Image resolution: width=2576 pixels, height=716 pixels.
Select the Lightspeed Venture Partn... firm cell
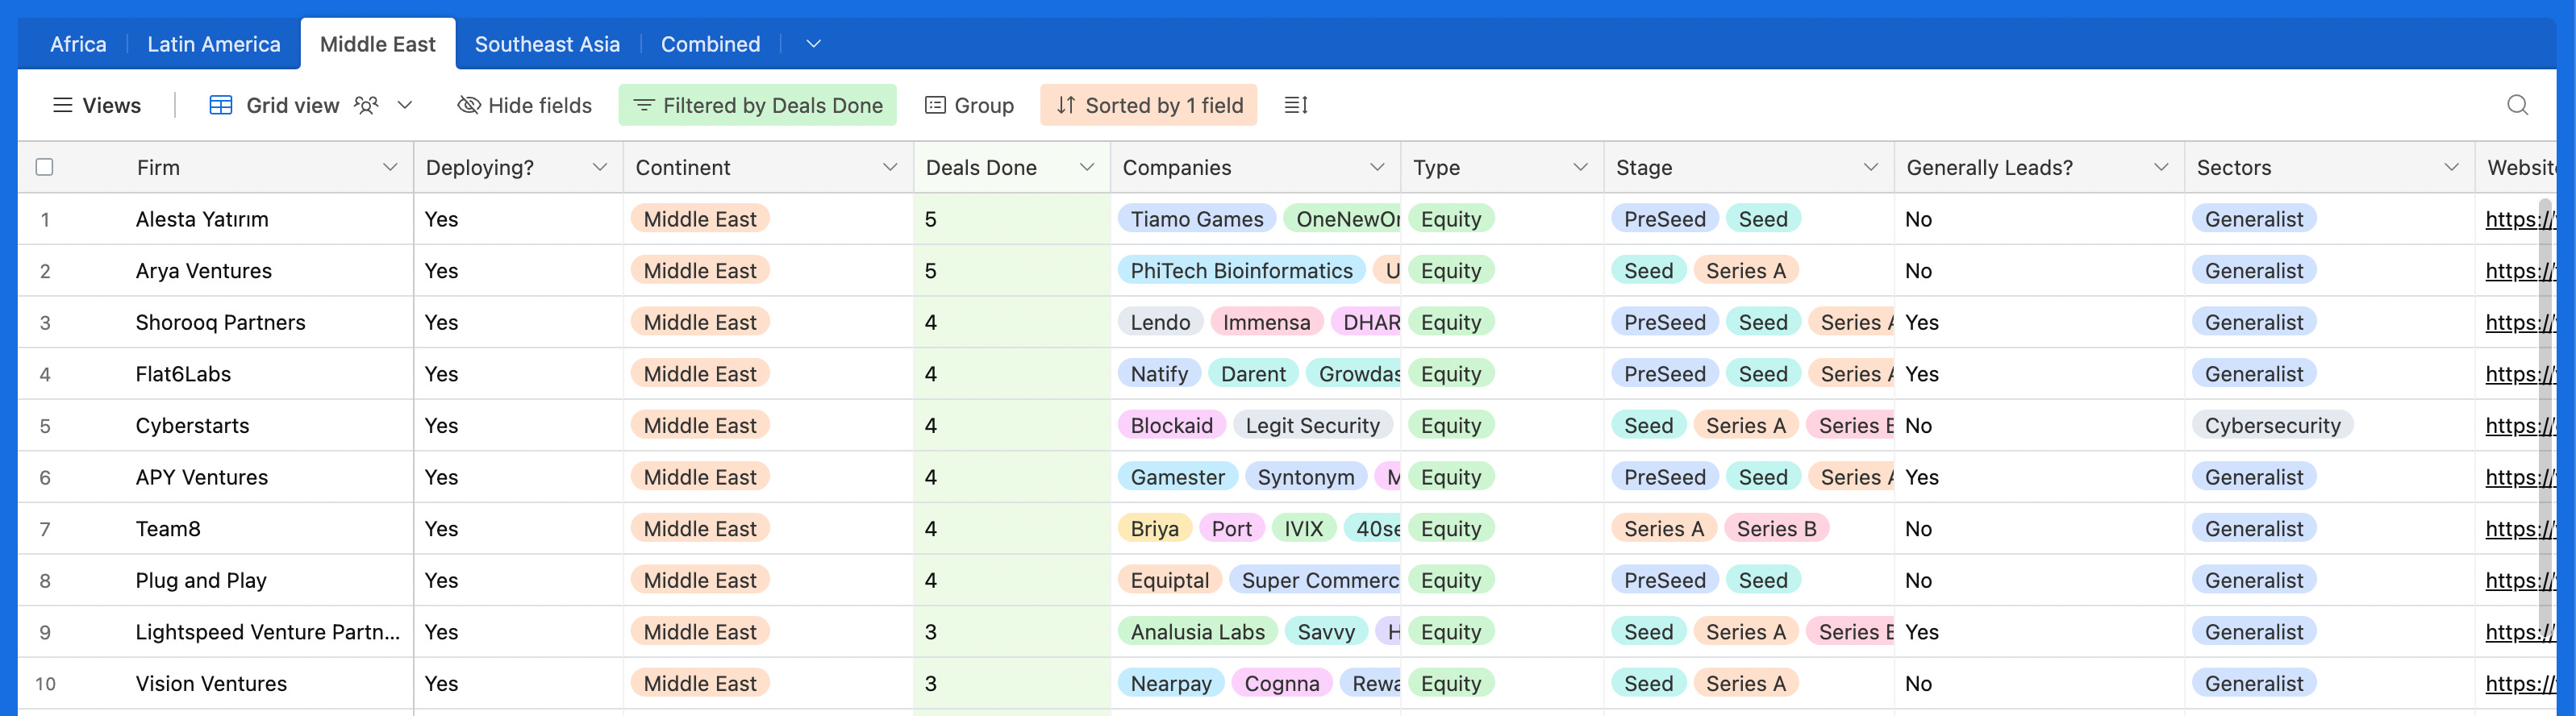coord(268,632)
